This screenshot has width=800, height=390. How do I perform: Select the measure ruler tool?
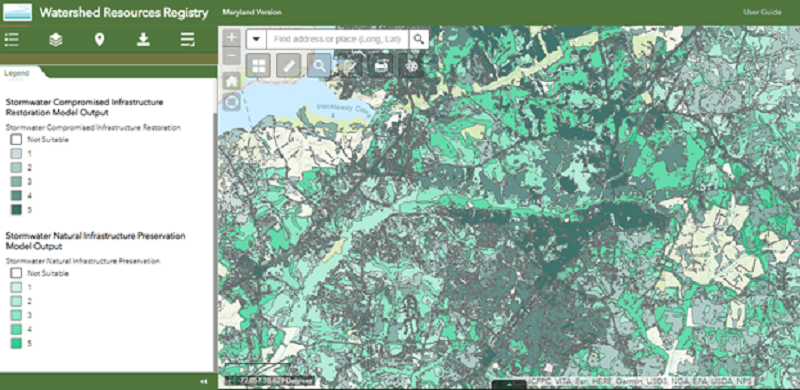(289, 65)
